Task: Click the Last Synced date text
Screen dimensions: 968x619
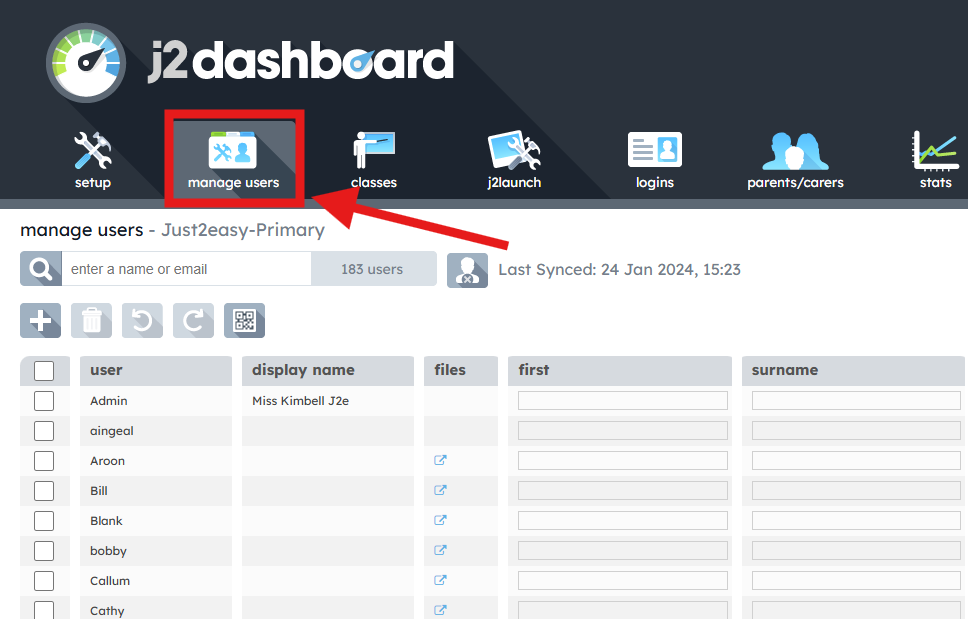Action: point(619,270)
